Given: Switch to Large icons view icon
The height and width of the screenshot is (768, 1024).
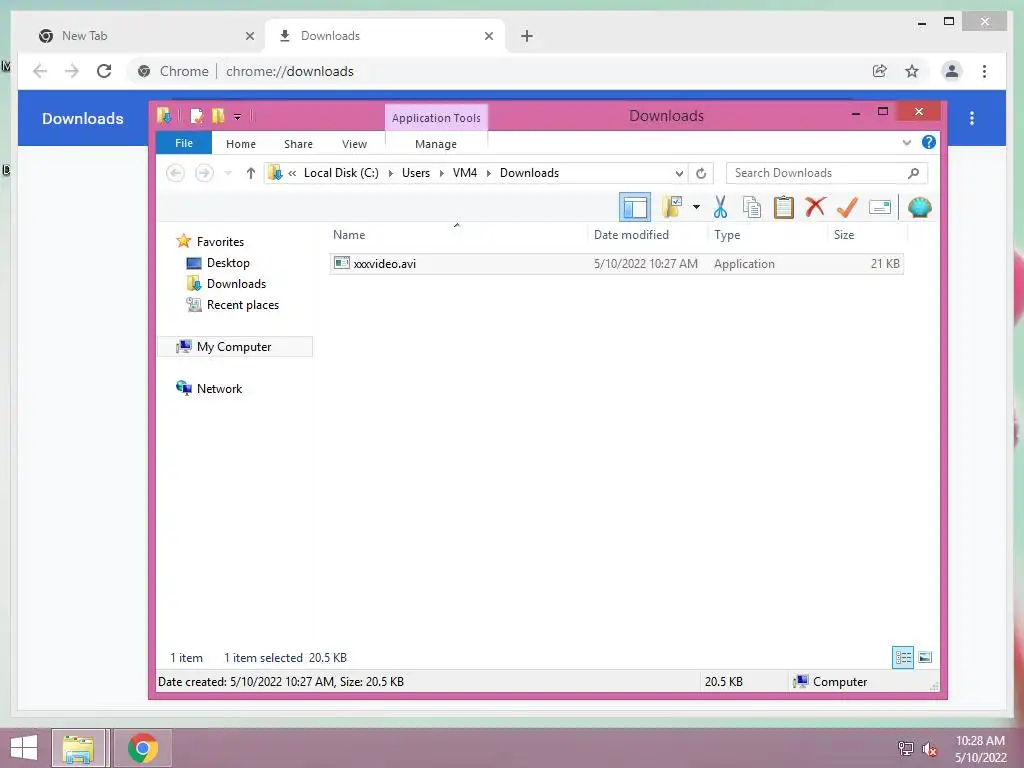Looking at the screenshot, I should click(x=925, y=657).
